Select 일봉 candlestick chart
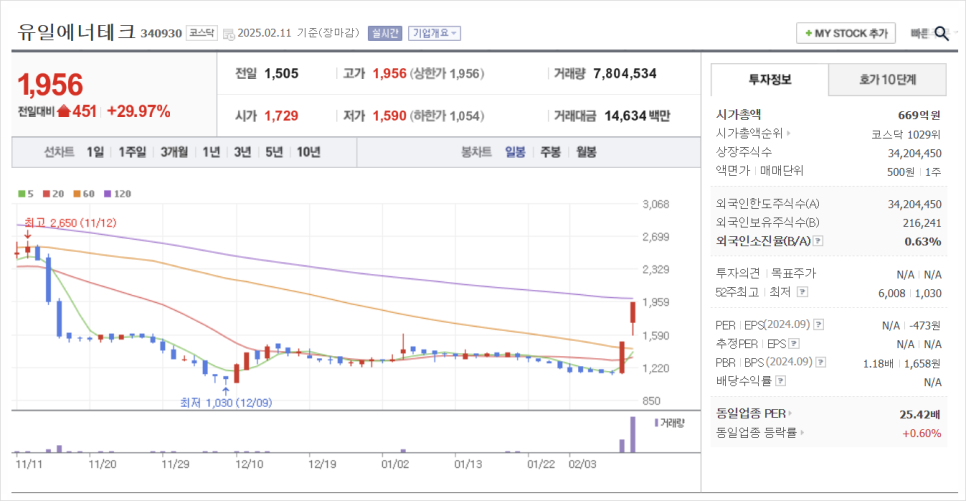 (x=515, y=152)
